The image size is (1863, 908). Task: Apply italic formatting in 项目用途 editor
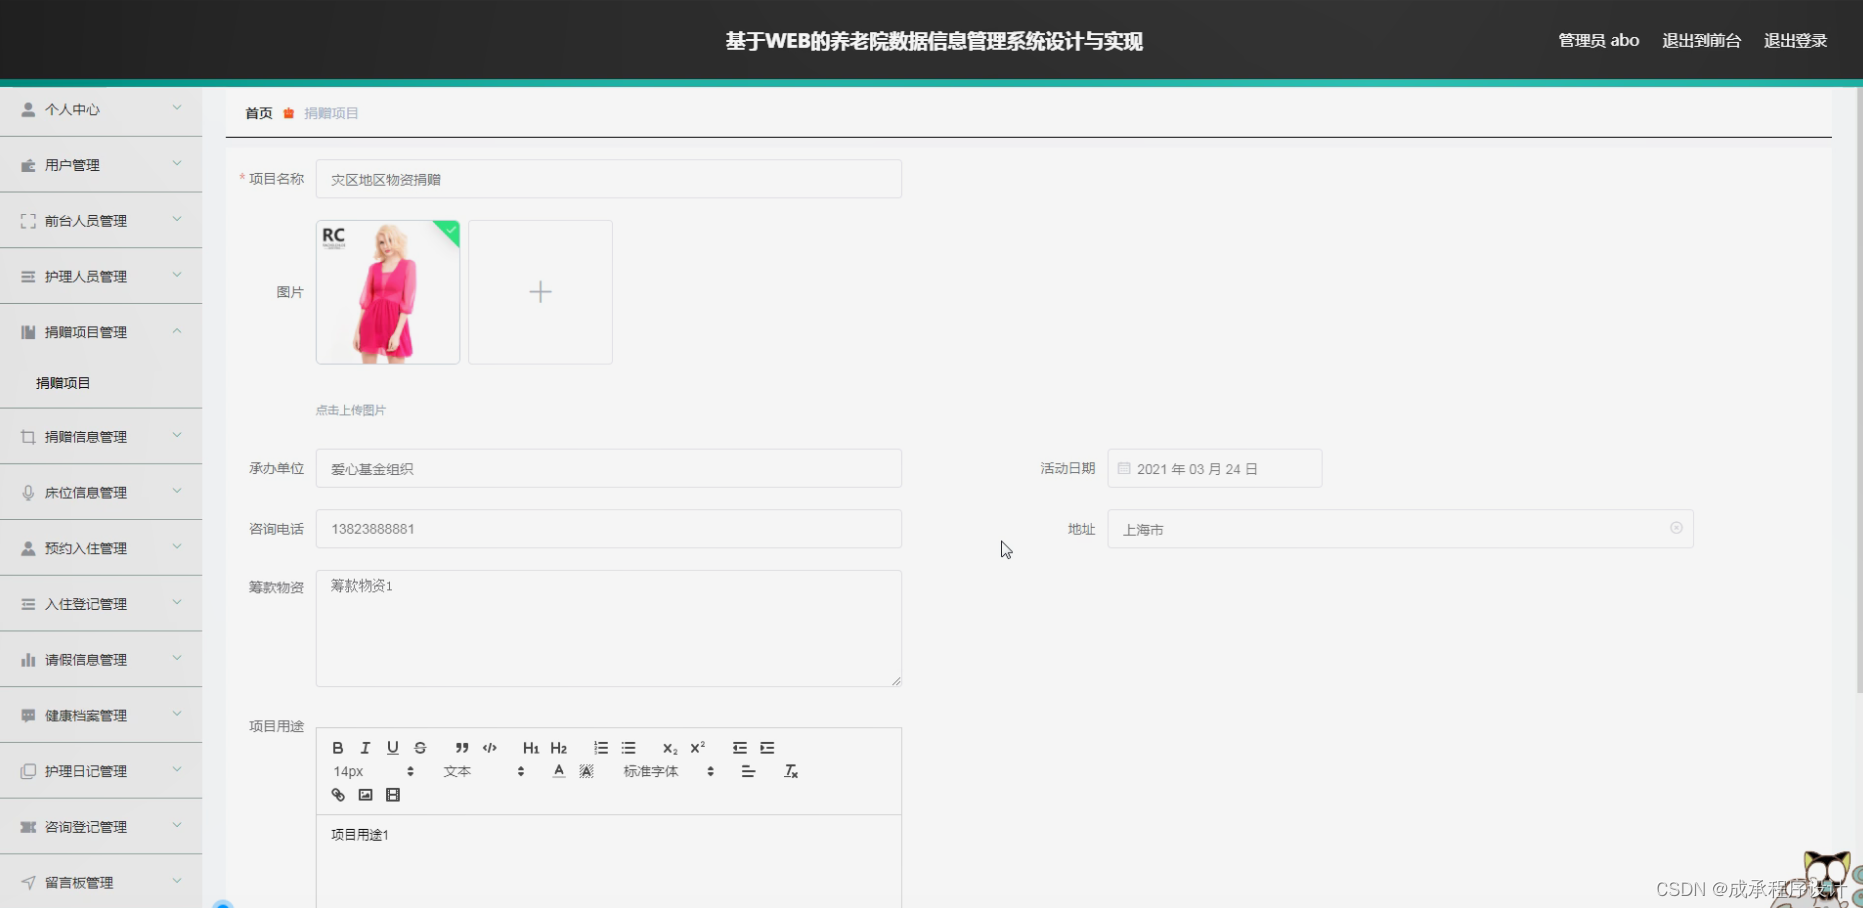click(365, 747)
